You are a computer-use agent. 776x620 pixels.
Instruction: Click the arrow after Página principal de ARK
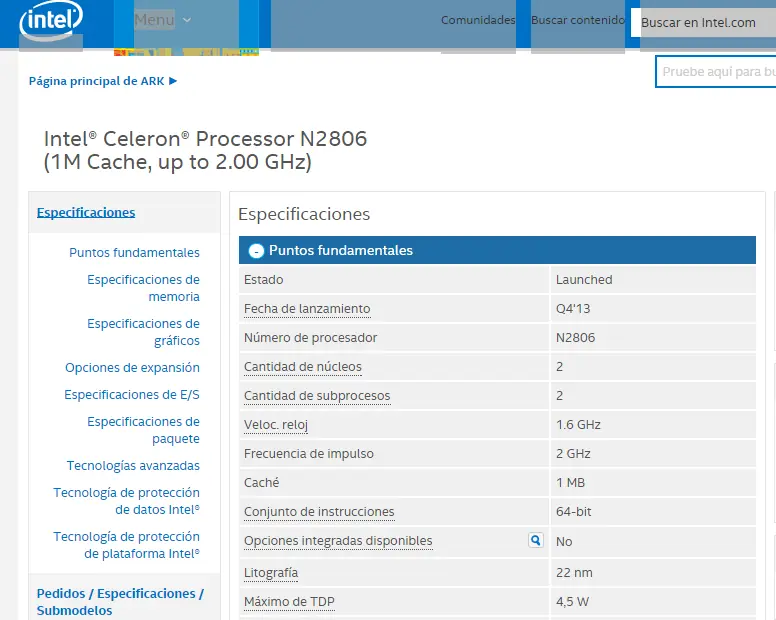point(173,81)
